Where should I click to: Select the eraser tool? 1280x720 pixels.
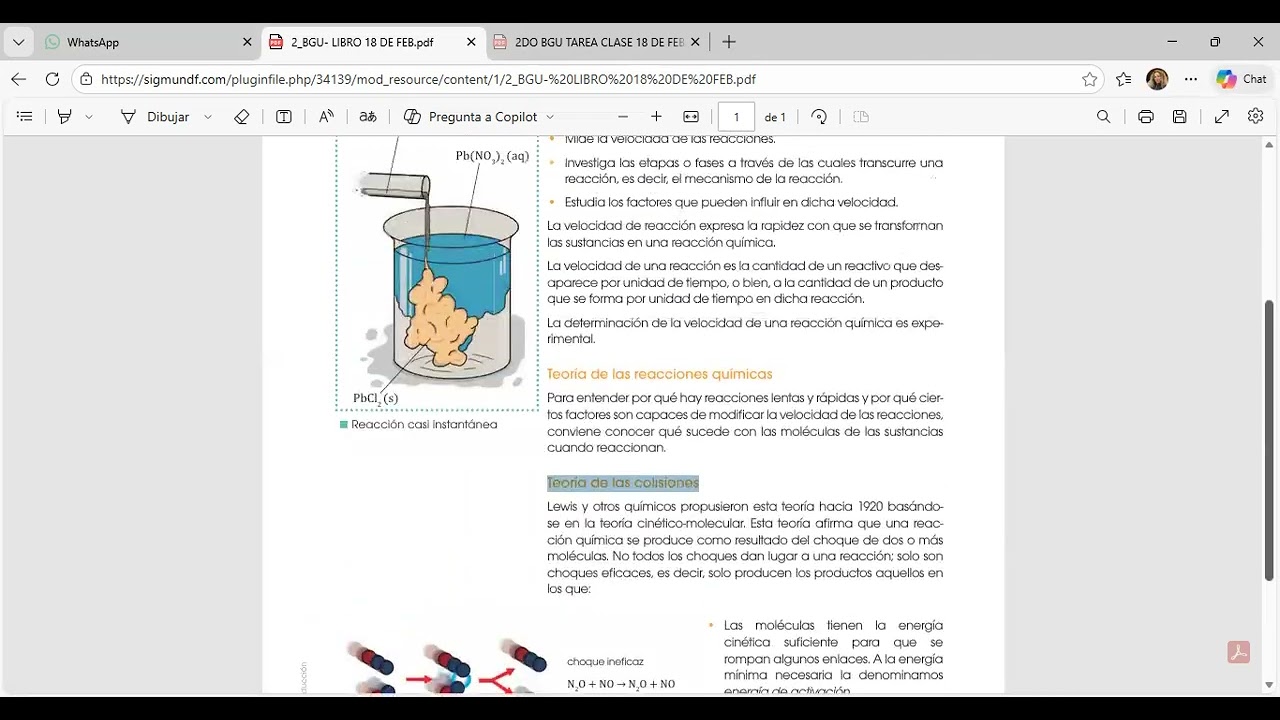pyautogui.click(x=242, y=117)
